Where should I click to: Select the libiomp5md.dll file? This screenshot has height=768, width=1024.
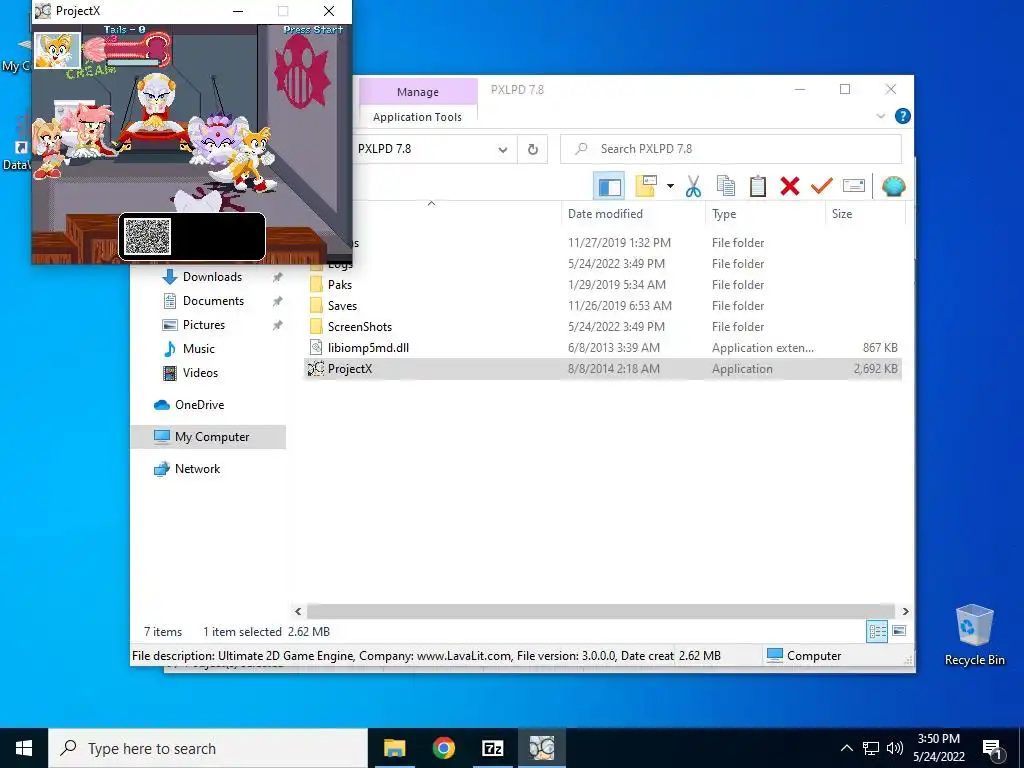point(368,347)
